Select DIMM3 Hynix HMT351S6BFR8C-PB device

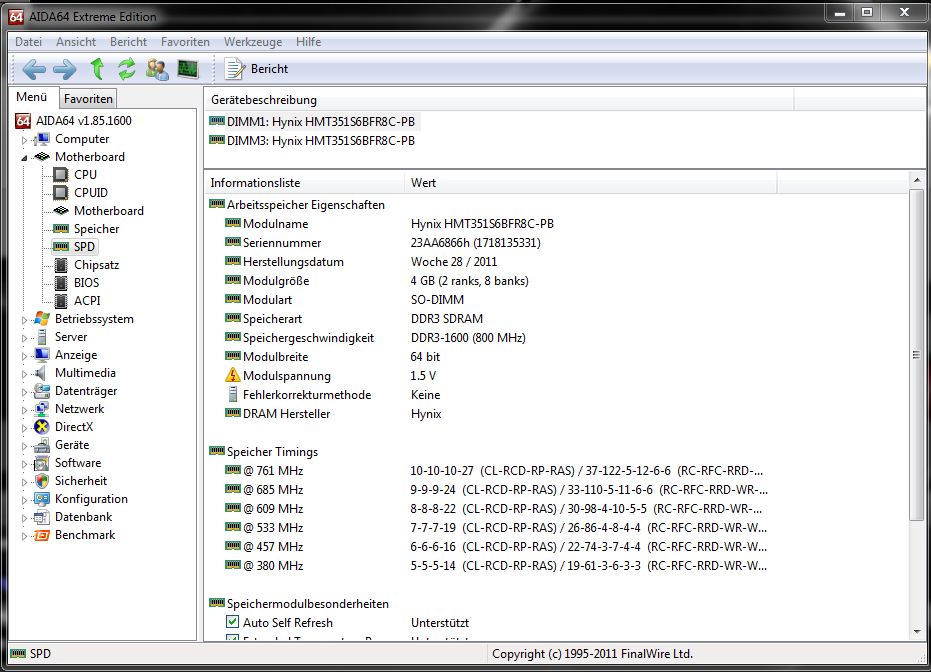coord(312,141)
